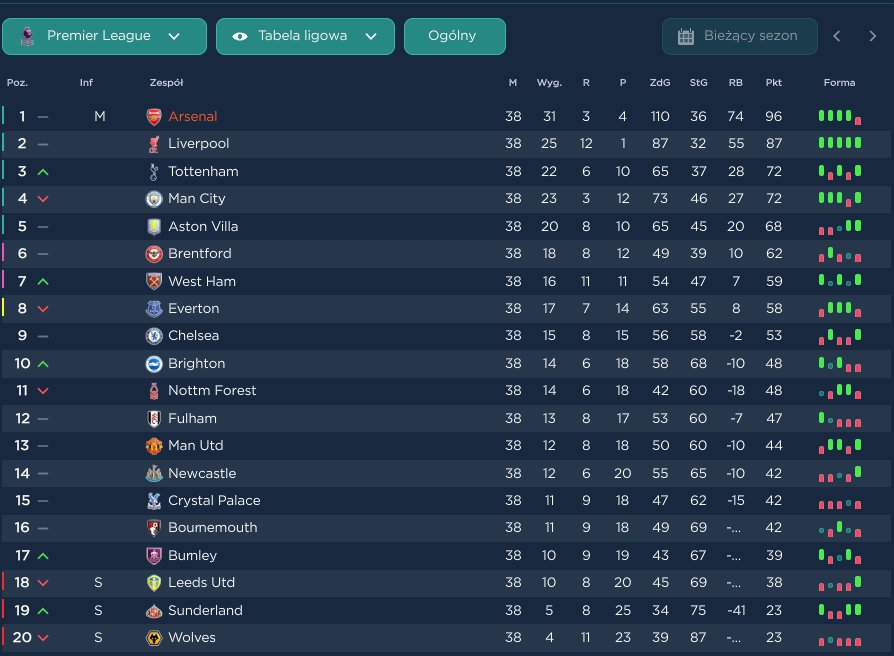Click the Zespół column header
Screen dimensions: 894x656
166,83
